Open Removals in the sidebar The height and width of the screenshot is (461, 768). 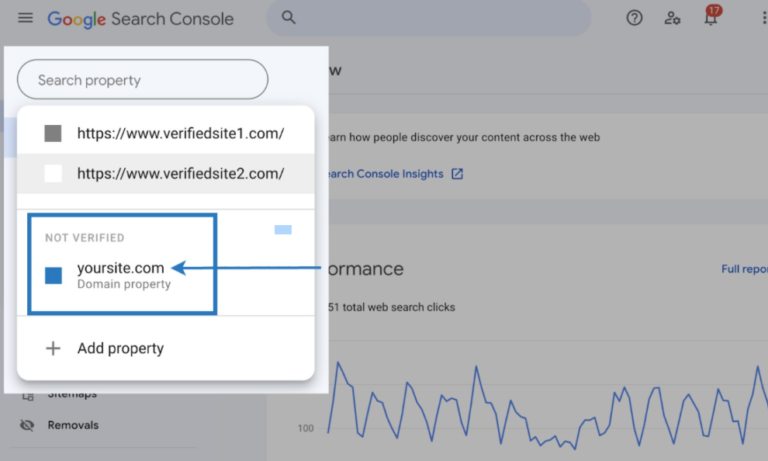click(x=73, y=425)
